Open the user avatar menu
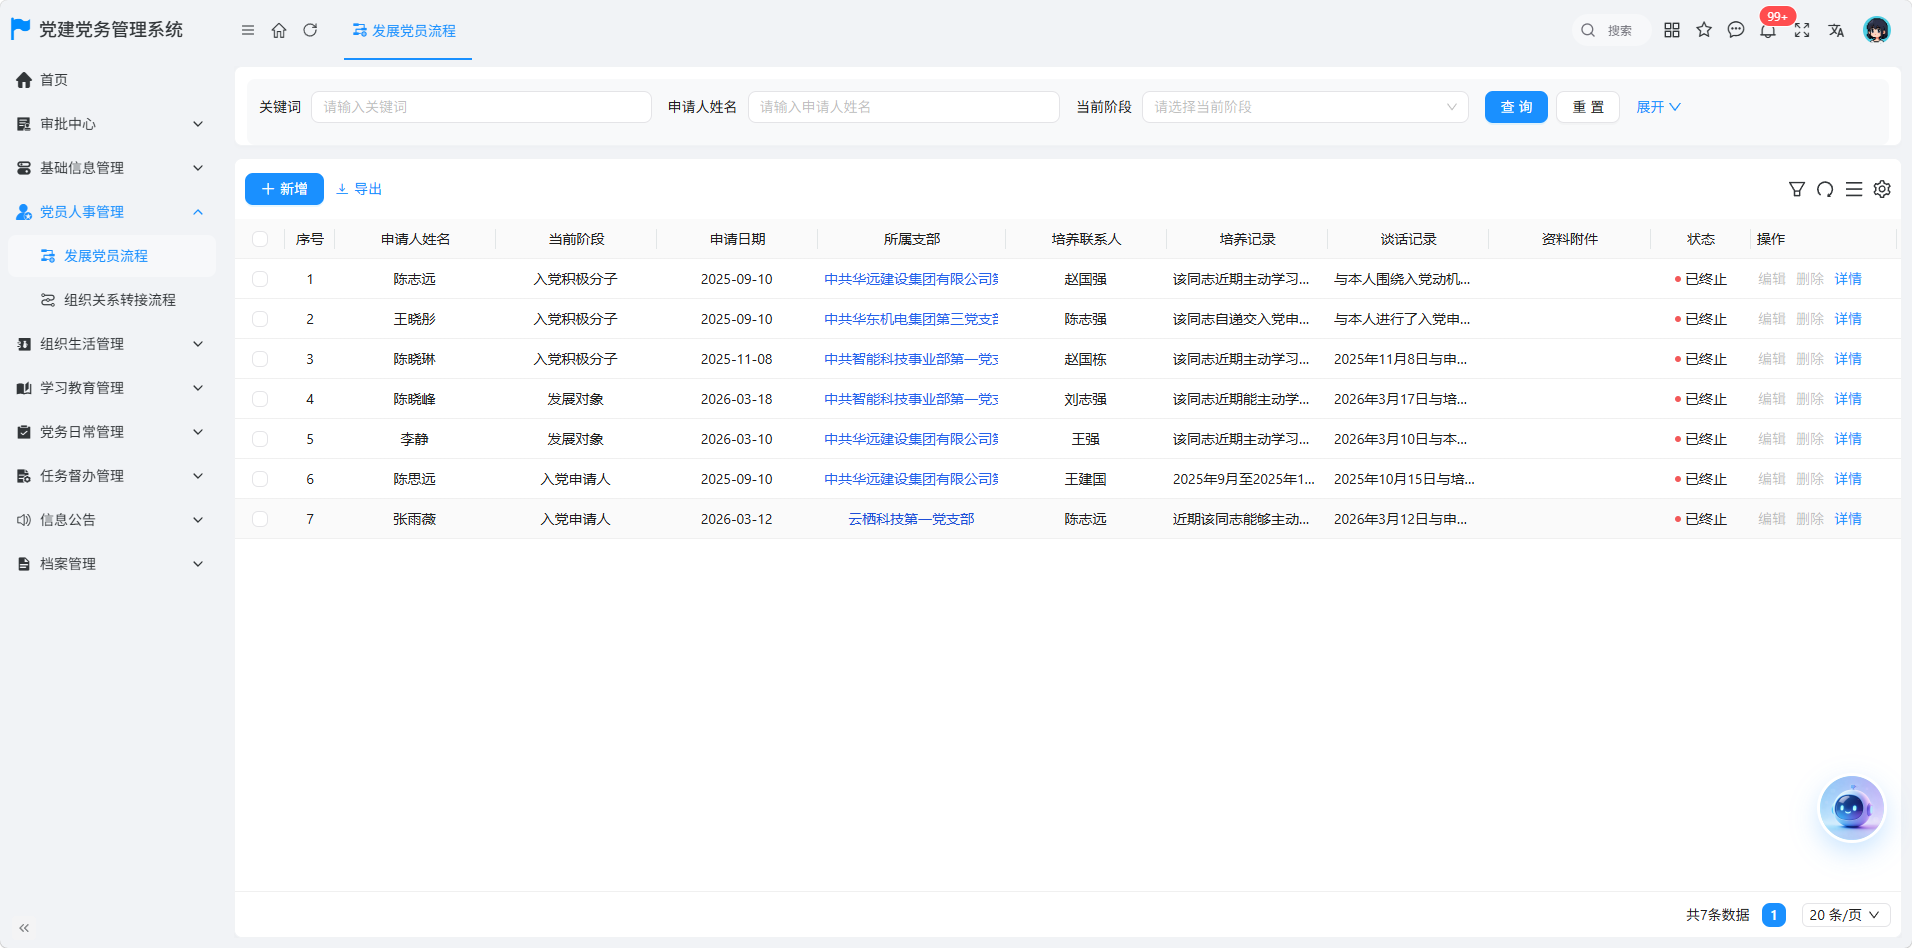Image resolution: width=1912 pixels, height=948 pixels. pyautogui.click(x=1877, y=30)
